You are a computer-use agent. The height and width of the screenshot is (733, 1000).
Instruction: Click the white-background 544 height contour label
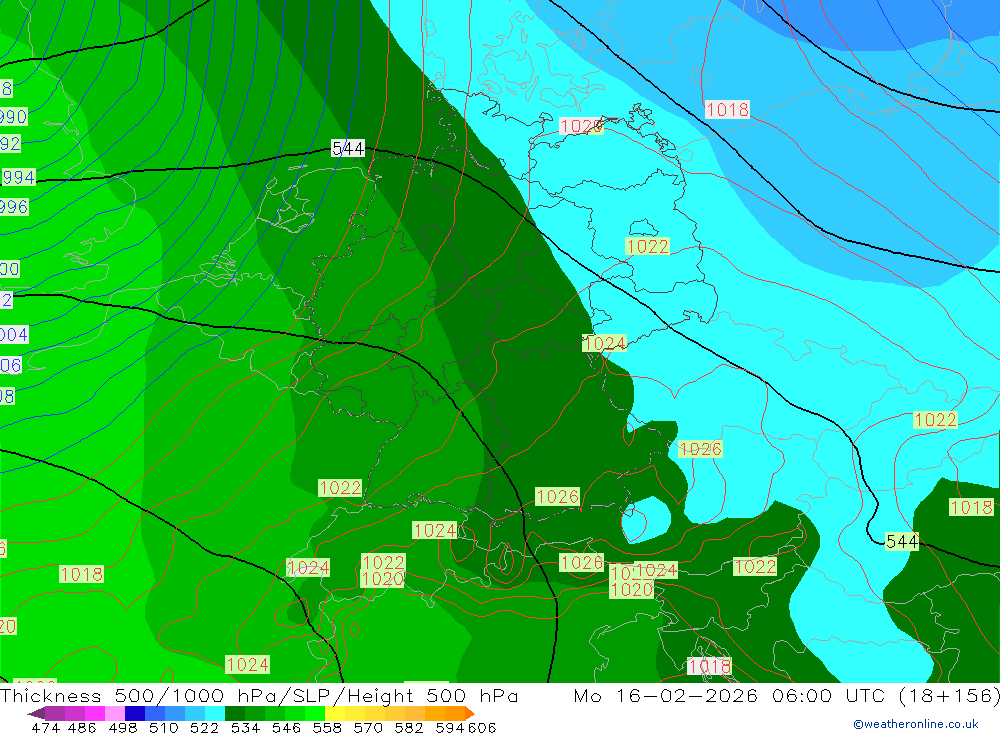click(348, 149)
